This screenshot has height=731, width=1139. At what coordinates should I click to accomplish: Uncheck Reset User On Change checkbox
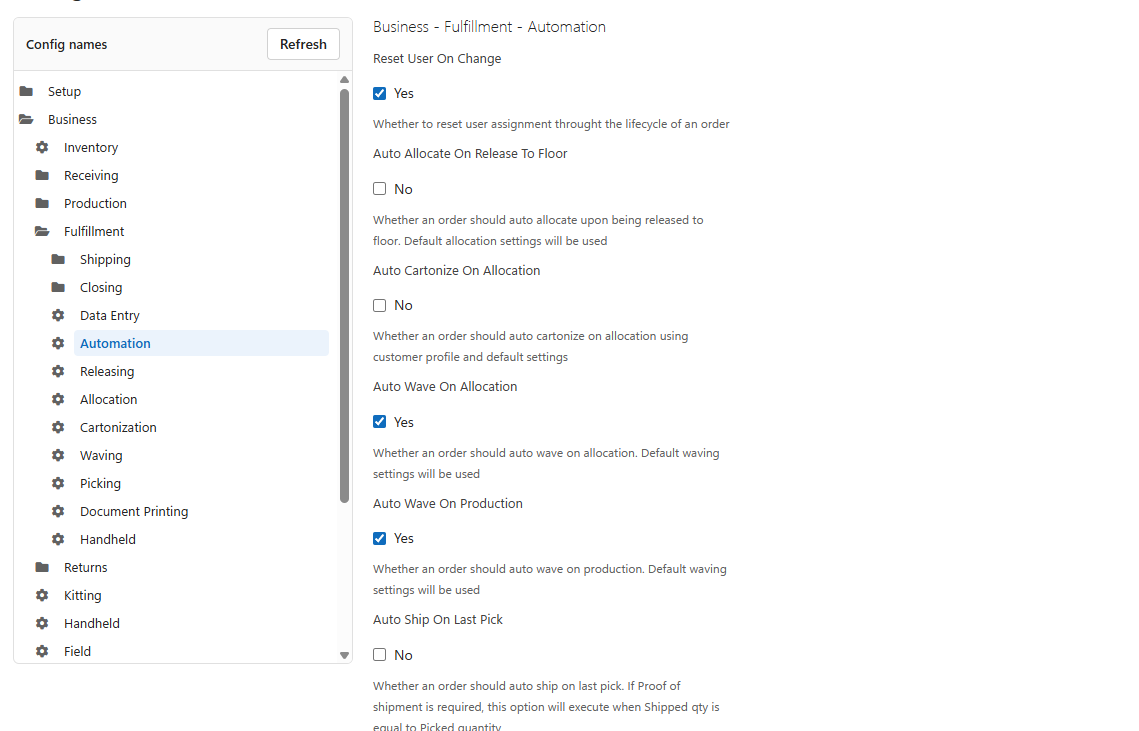[379, 94]
